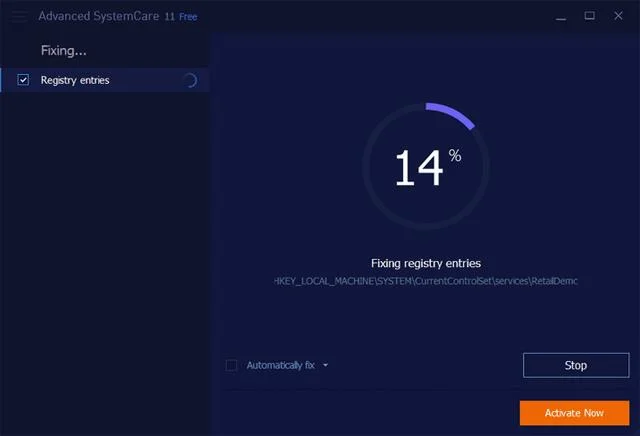Click the Free edition label in title
Viewport: 640px width, 436px height.
188,17
